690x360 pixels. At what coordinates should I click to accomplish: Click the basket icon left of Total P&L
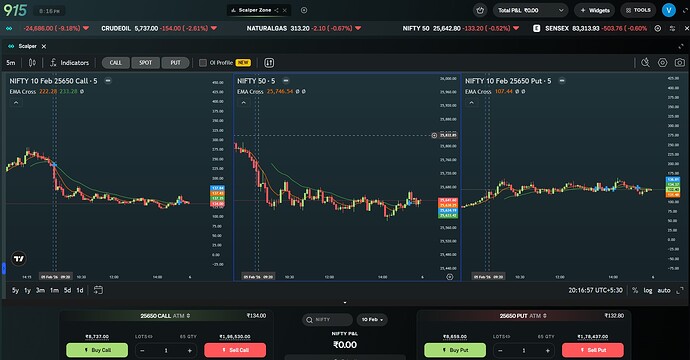pyautogui.click(x=480, y=10)
